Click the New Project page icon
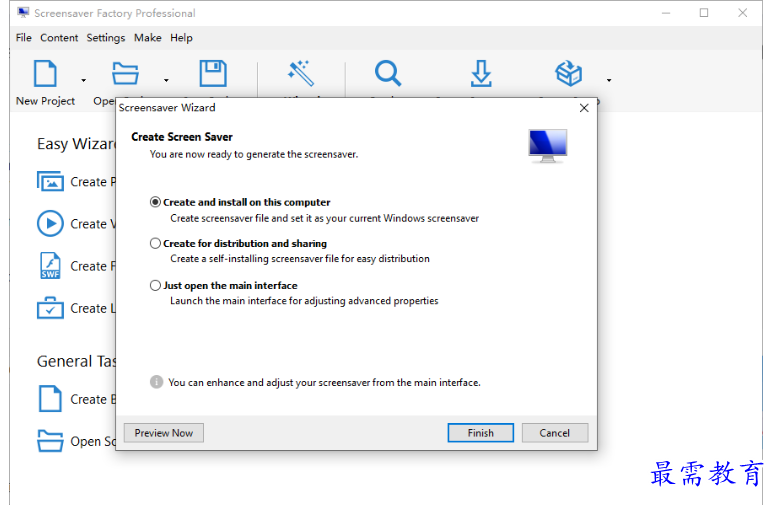This screenshot has width=772, height=505. (45, 73)
